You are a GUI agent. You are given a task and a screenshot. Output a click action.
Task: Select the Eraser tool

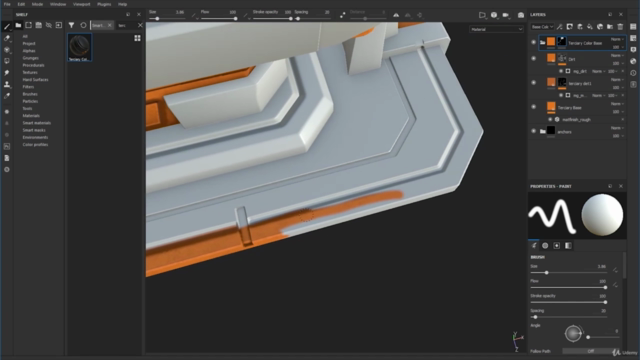[7, 38]
